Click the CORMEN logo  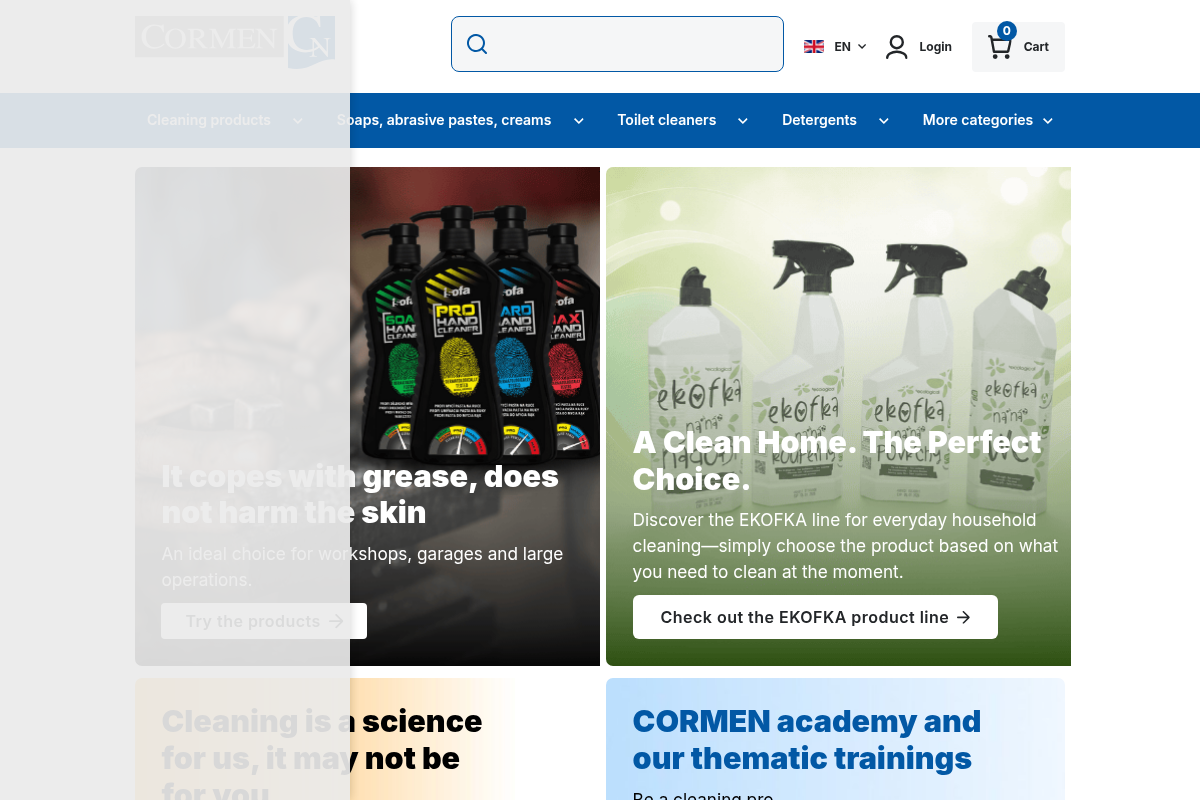235,42
